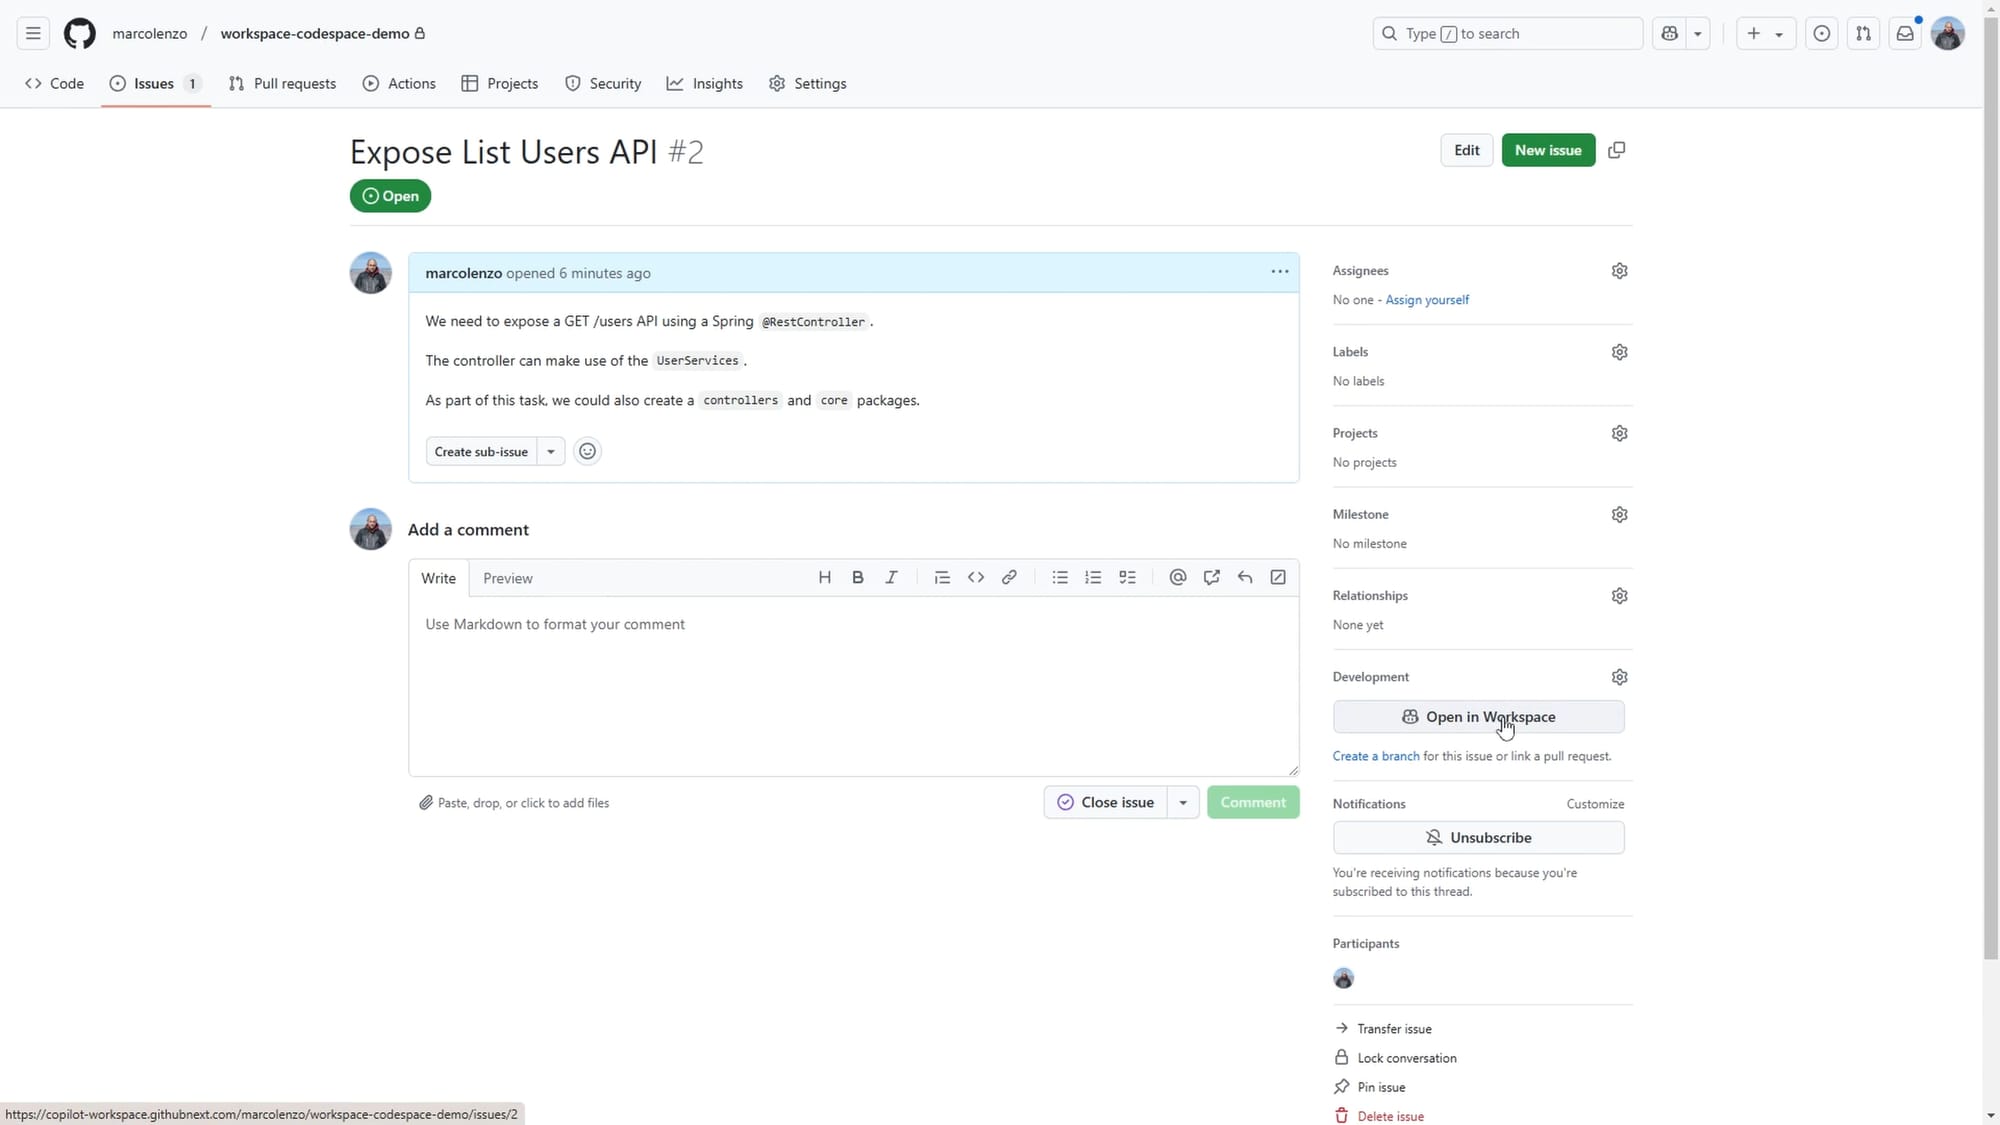Viewport: 2000px width, 1125px height.
Task: Add a task list via the toolbar icon
Action: [1127, 577]
